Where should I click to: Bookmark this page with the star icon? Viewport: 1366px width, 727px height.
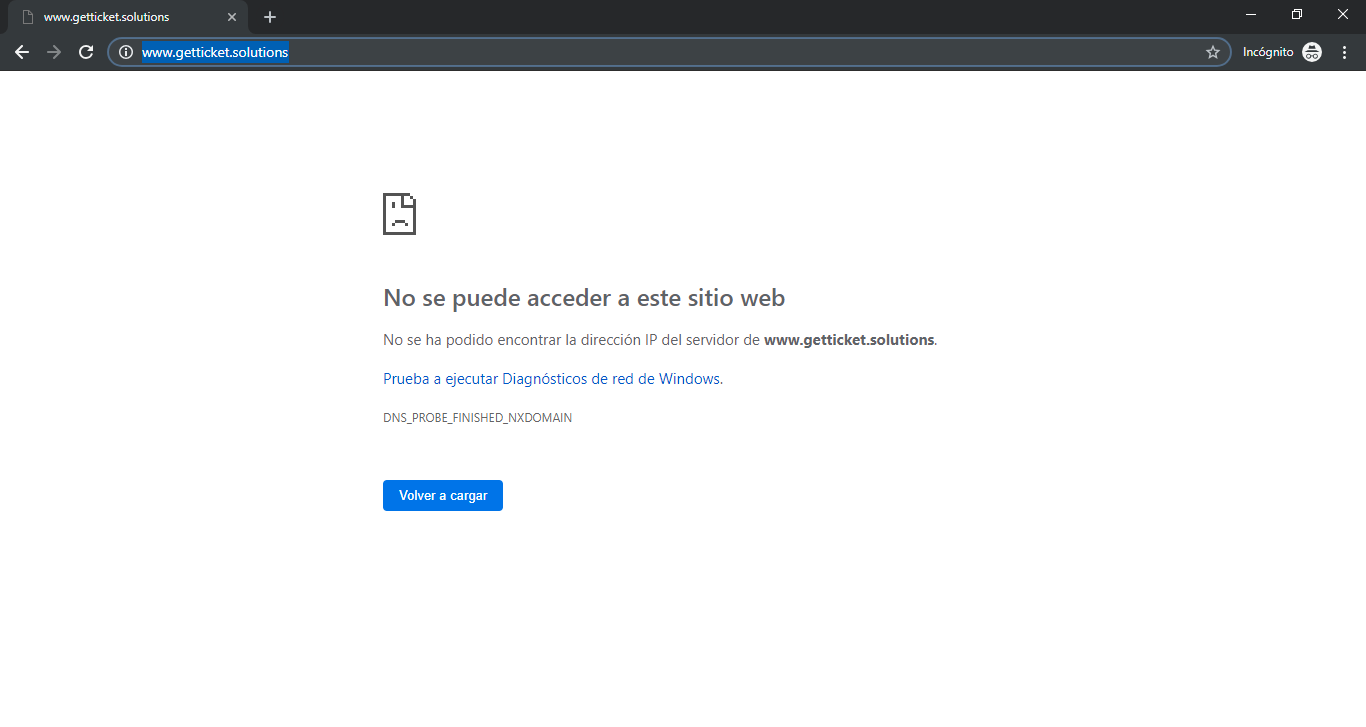(1213, 52)
